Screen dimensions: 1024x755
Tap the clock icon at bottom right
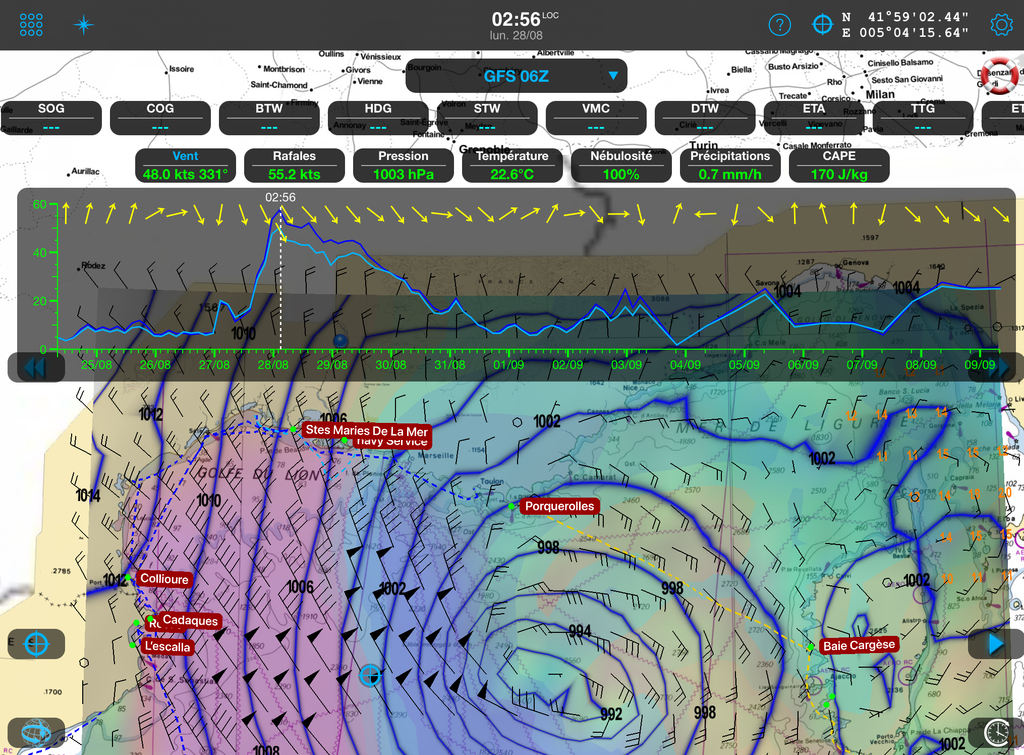997,733
